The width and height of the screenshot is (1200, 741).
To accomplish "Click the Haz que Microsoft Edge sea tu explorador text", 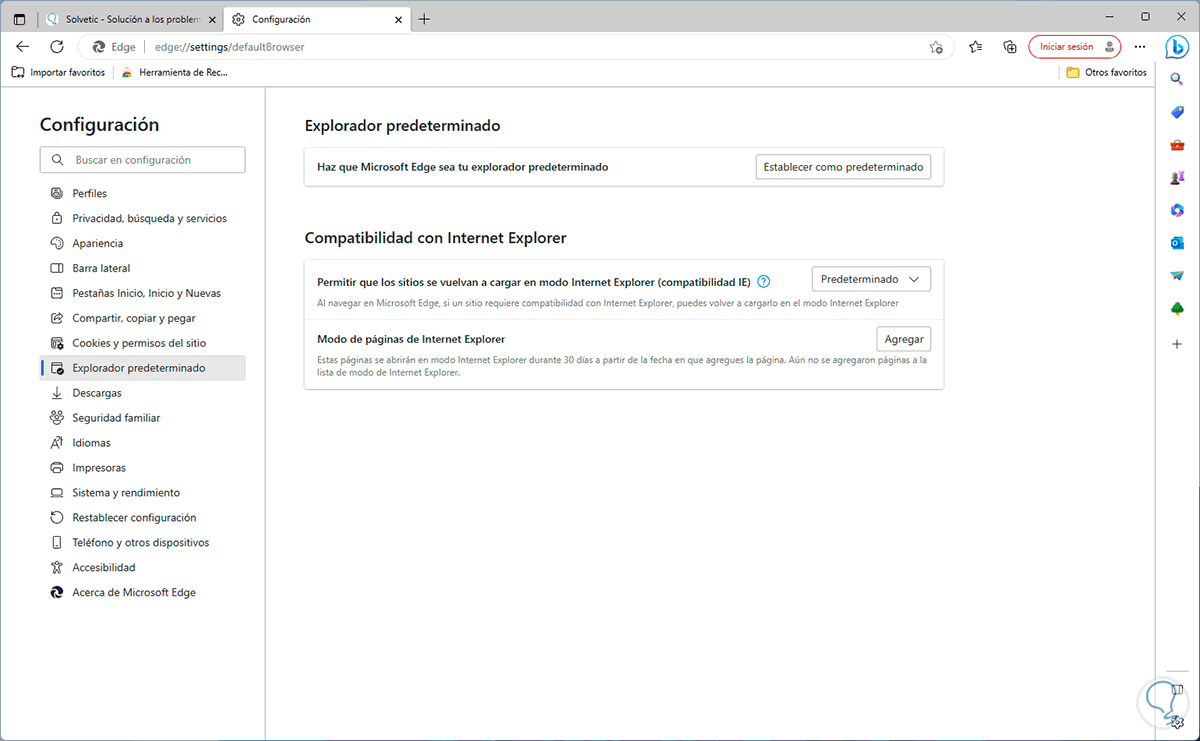I will tap(462, 167).
